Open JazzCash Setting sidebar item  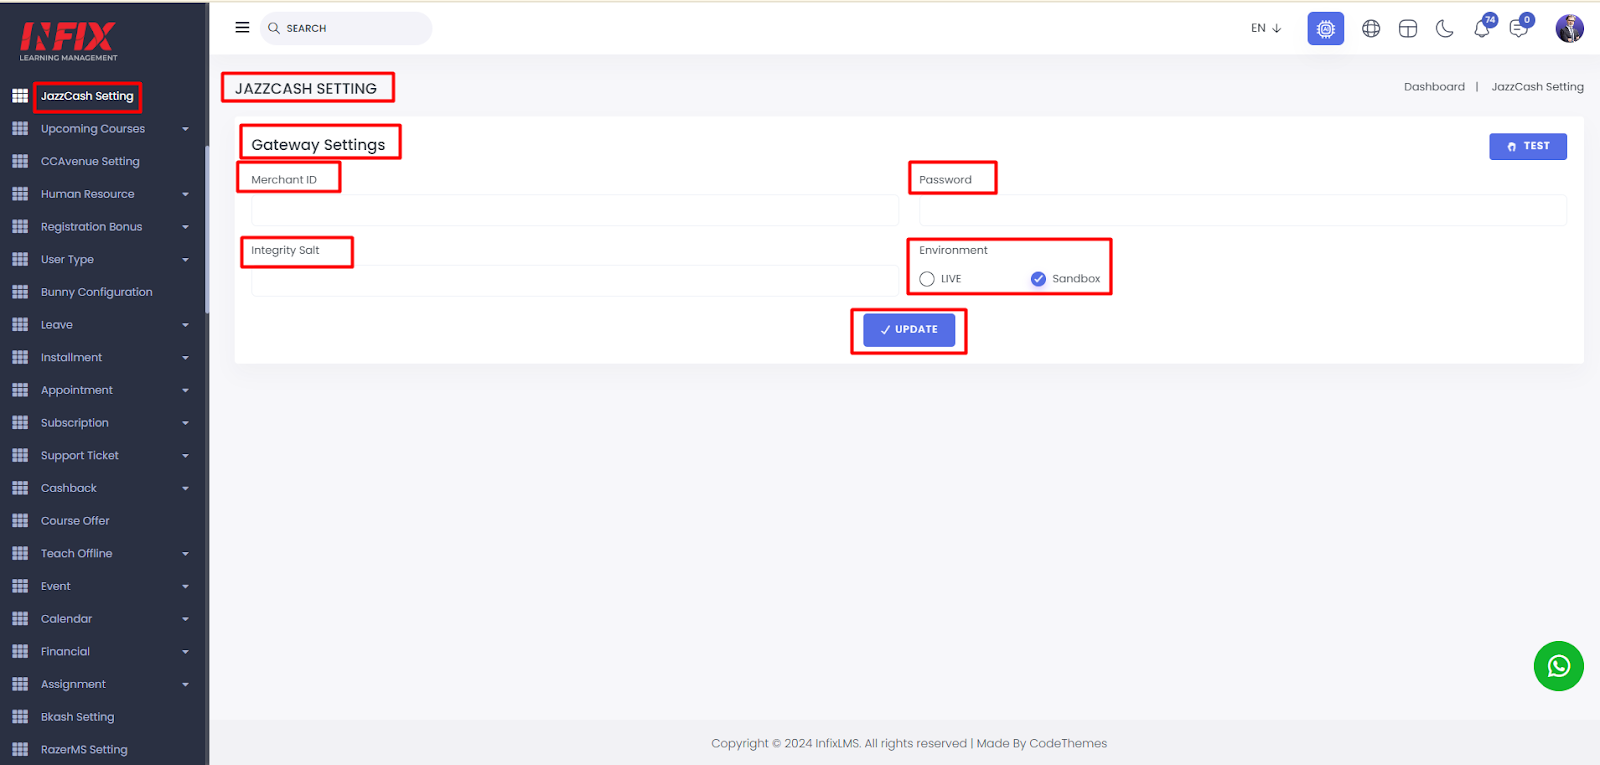click(87, 96)
